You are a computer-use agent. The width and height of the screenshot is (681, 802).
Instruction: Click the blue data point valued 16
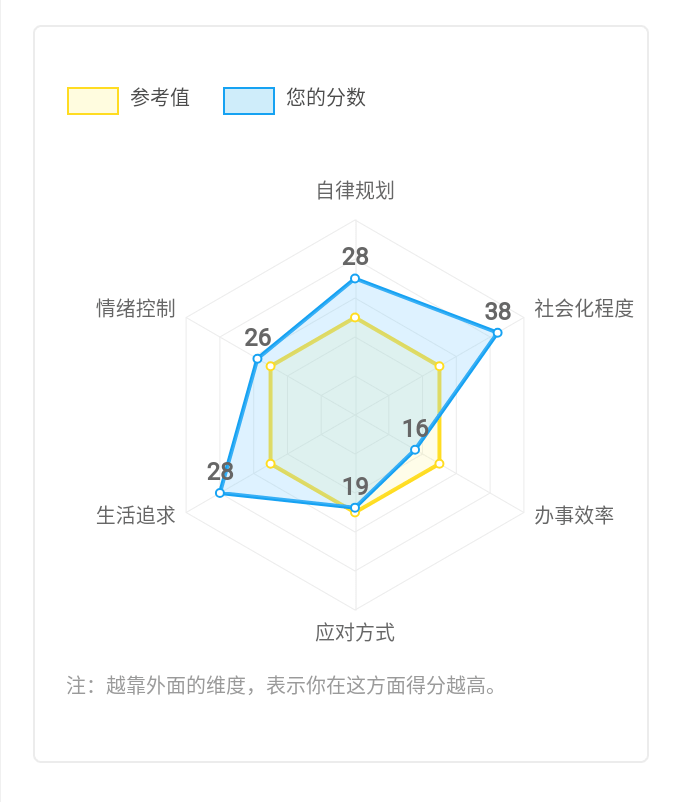coord(415,450)
